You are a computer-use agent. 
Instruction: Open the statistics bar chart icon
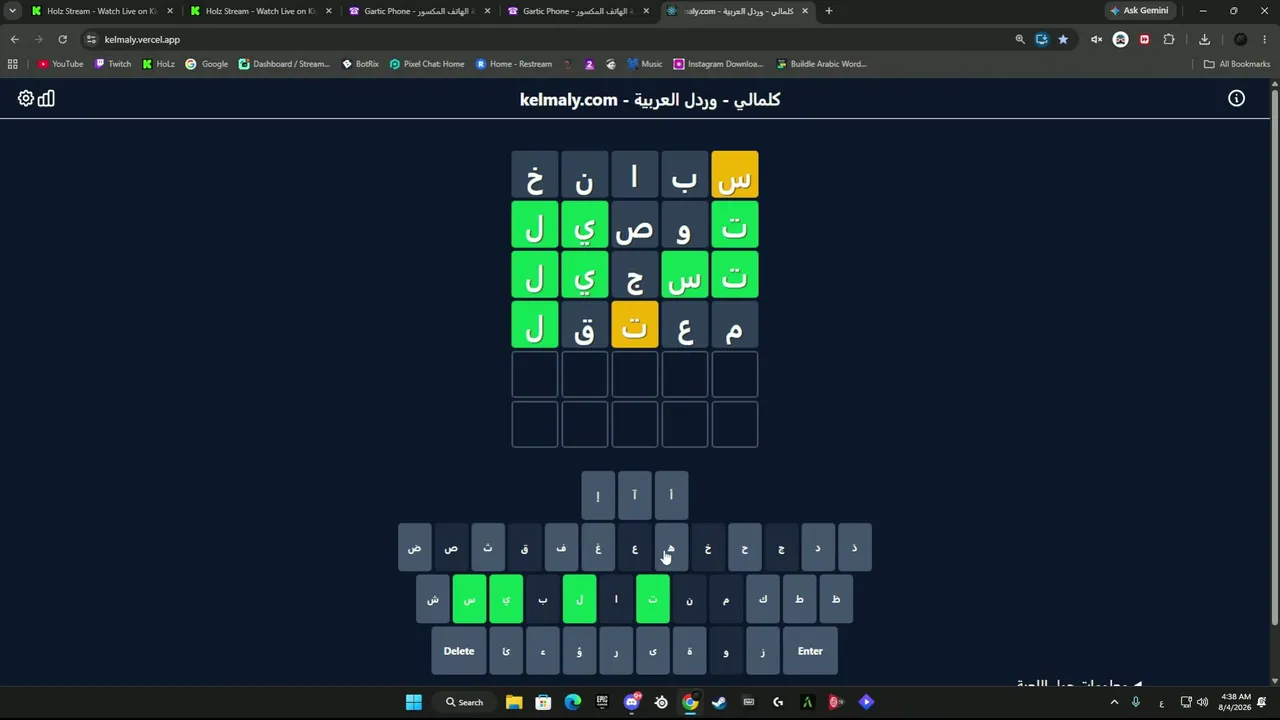(x=46, y=99)
